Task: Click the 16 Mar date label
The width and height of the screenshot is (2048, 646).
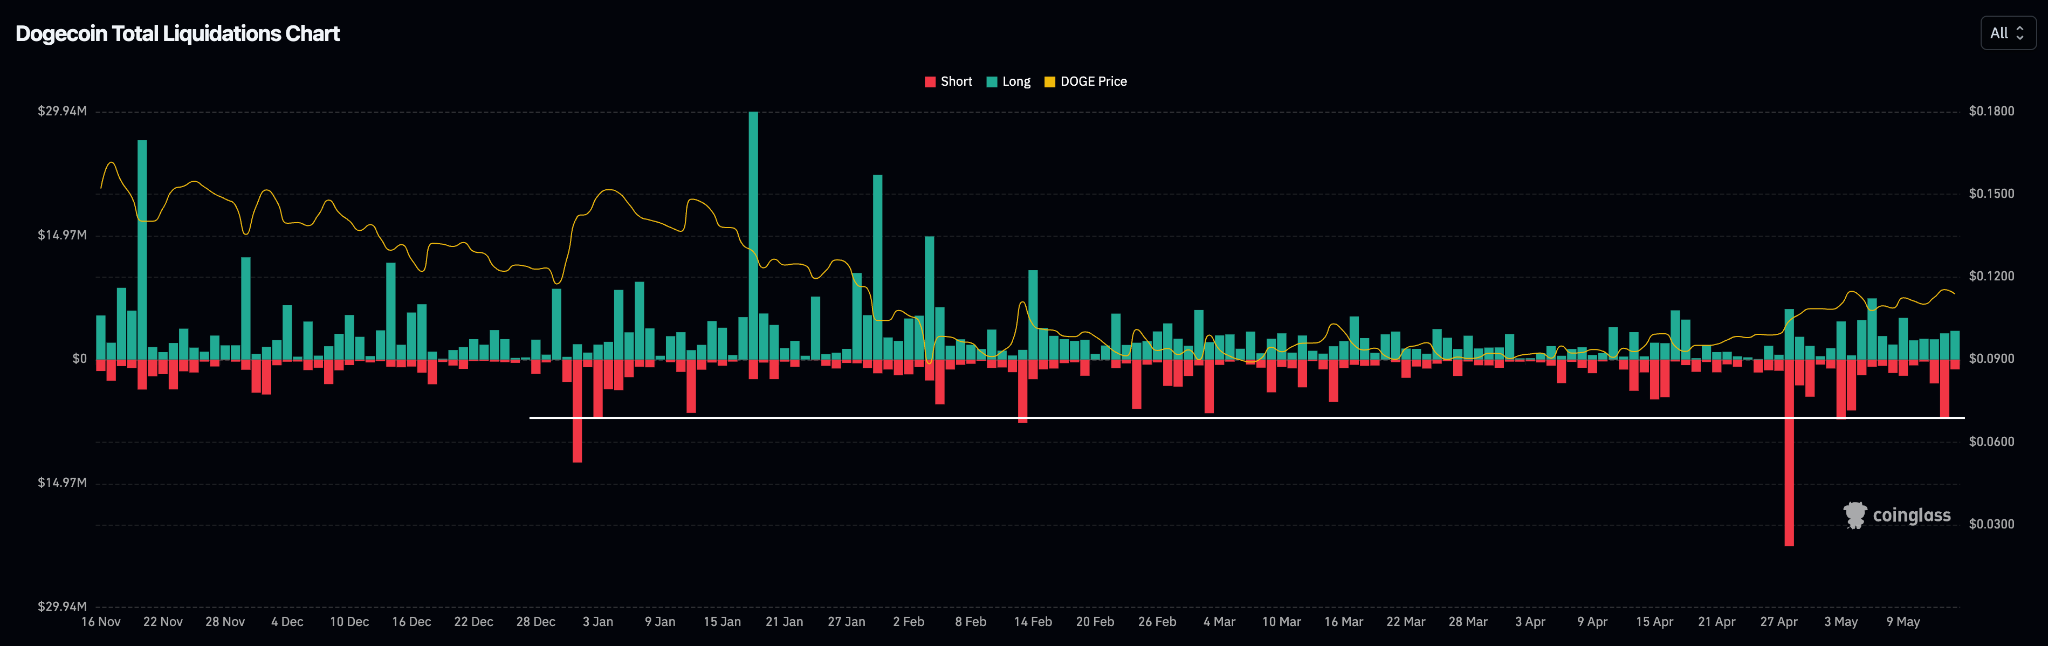Action: click(x=1344, y=622)
